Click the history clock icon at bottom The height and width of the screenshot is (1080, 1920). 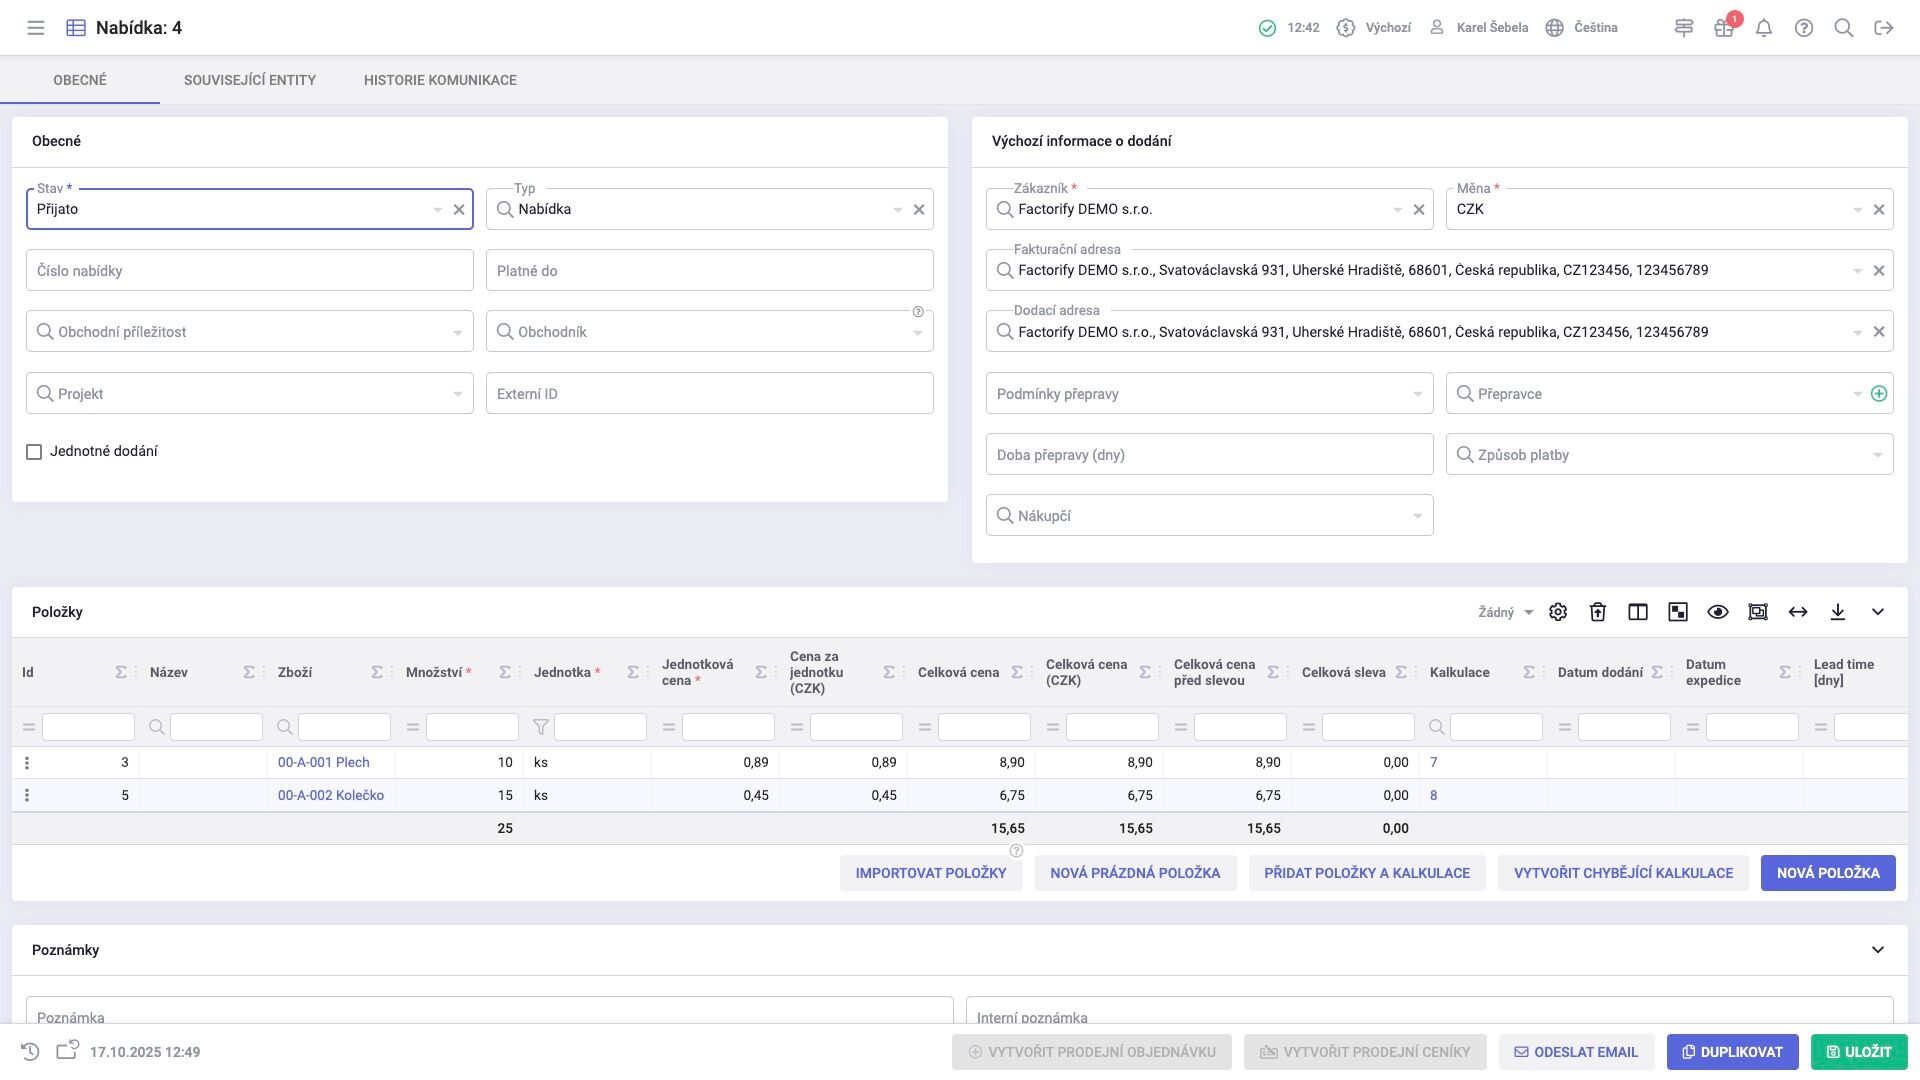pyautogui.click(x=30, y=1052)
